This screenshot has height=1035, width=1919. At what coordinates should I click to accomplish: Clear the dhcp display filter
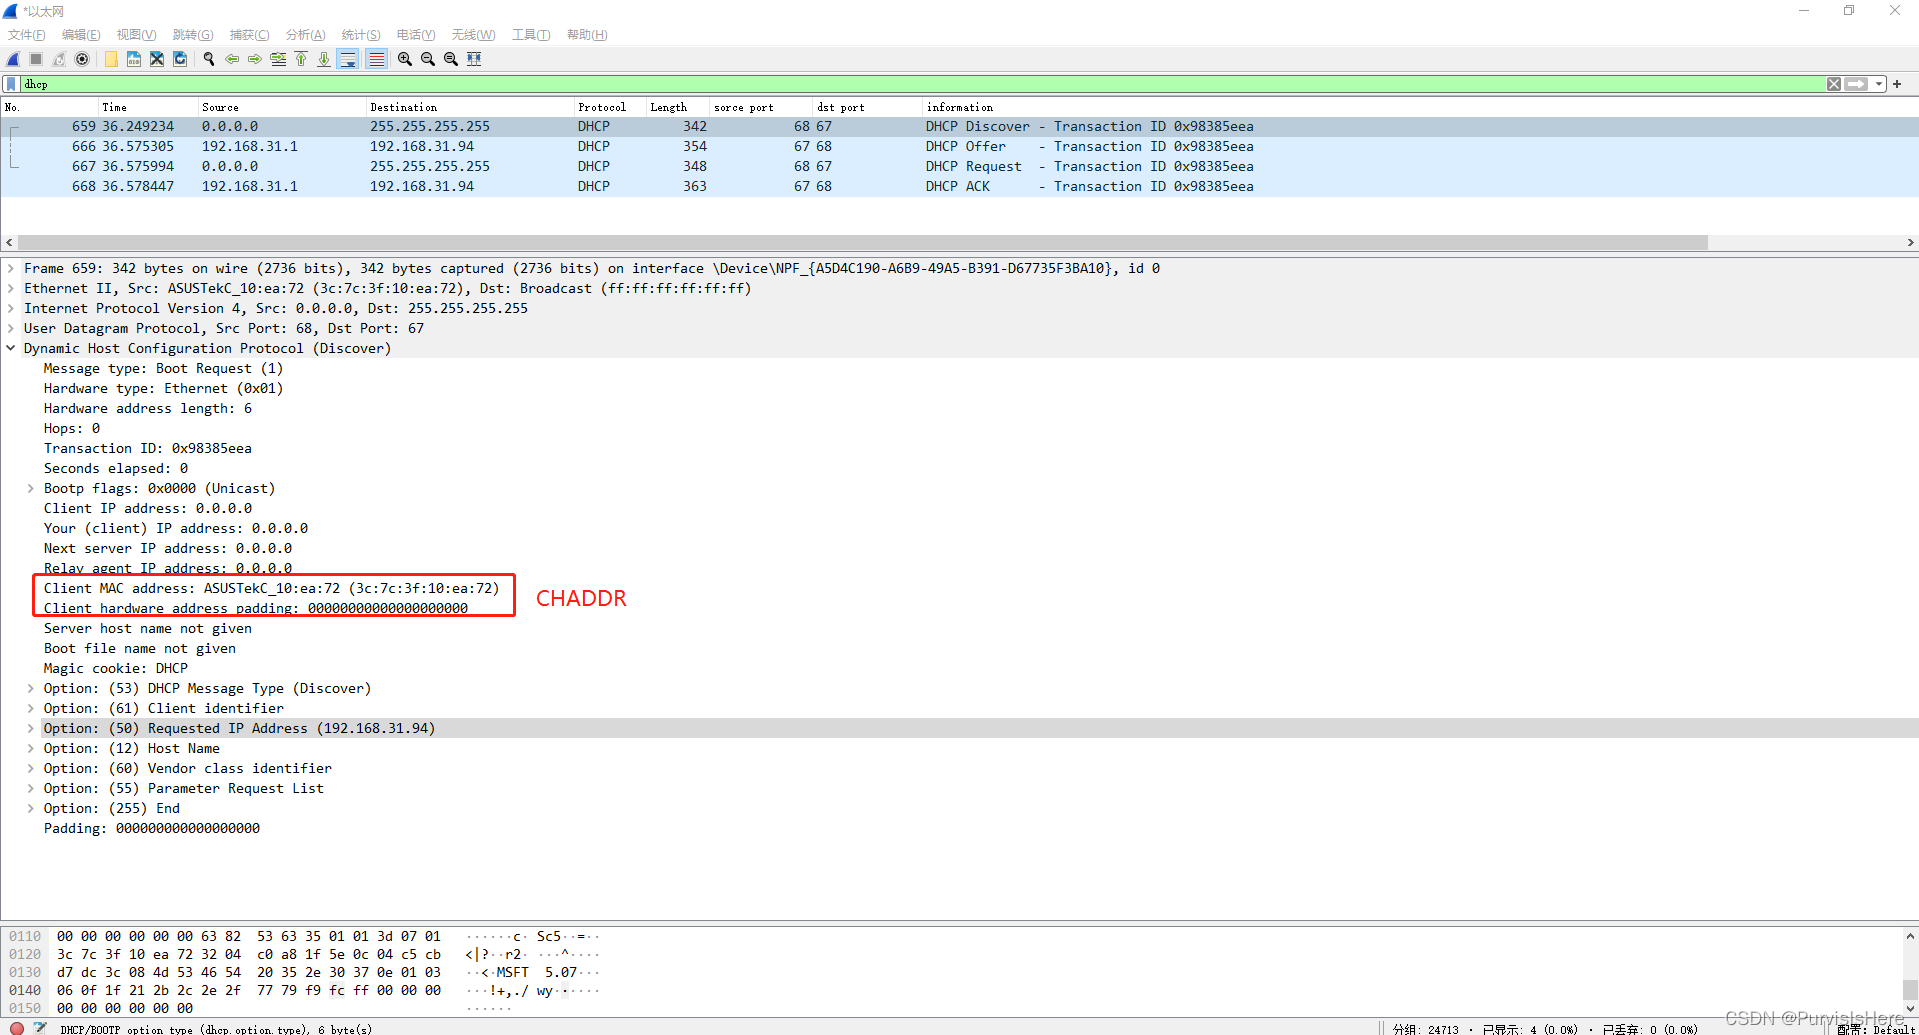tap(1834, 84)
